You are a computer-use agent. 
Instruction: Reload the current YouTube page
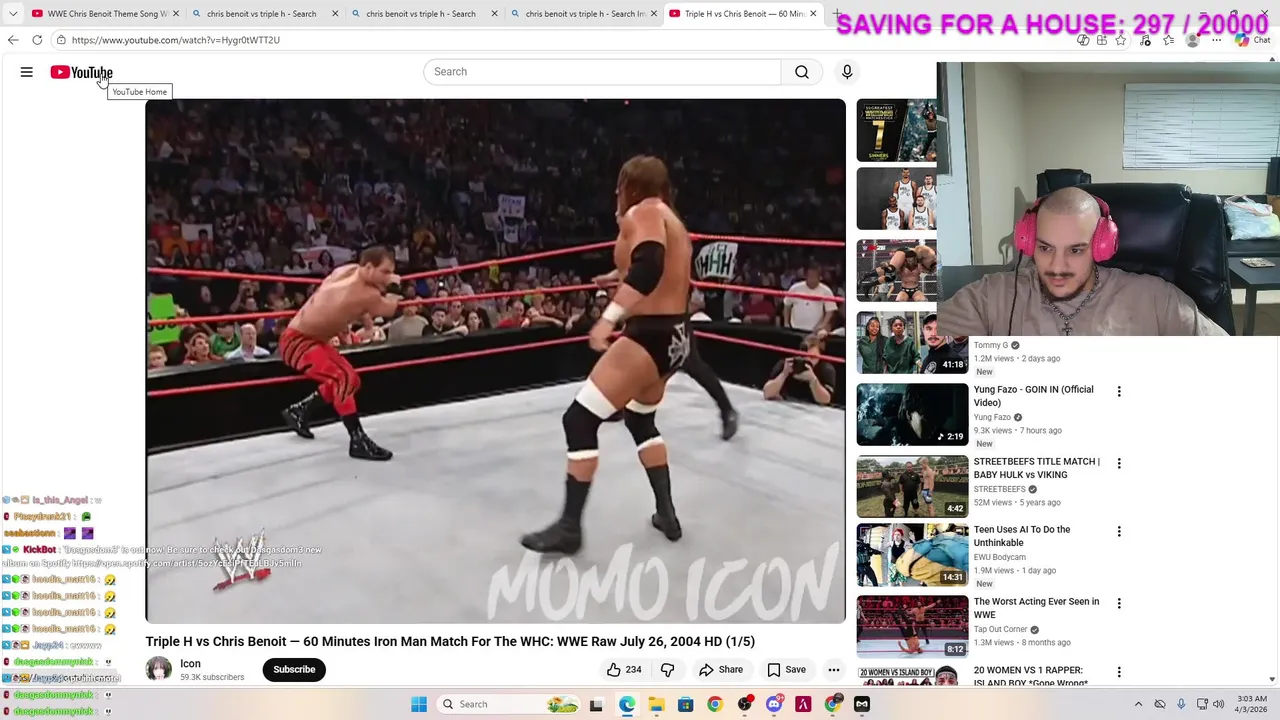(x=37, y=40)
